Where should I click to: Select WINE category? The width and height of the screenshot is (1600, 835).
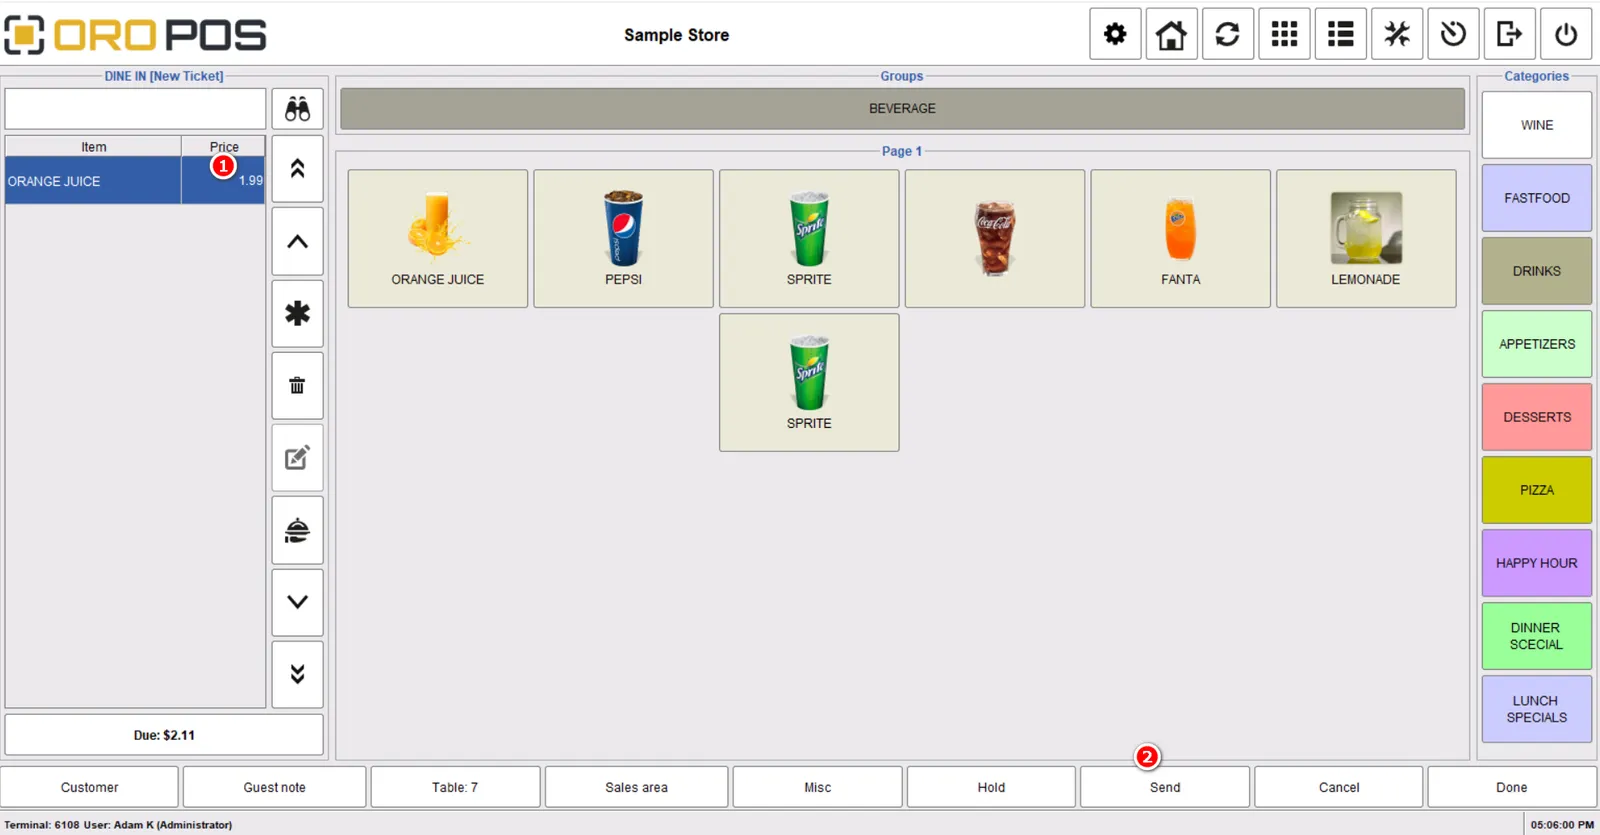pos(1537,125)
